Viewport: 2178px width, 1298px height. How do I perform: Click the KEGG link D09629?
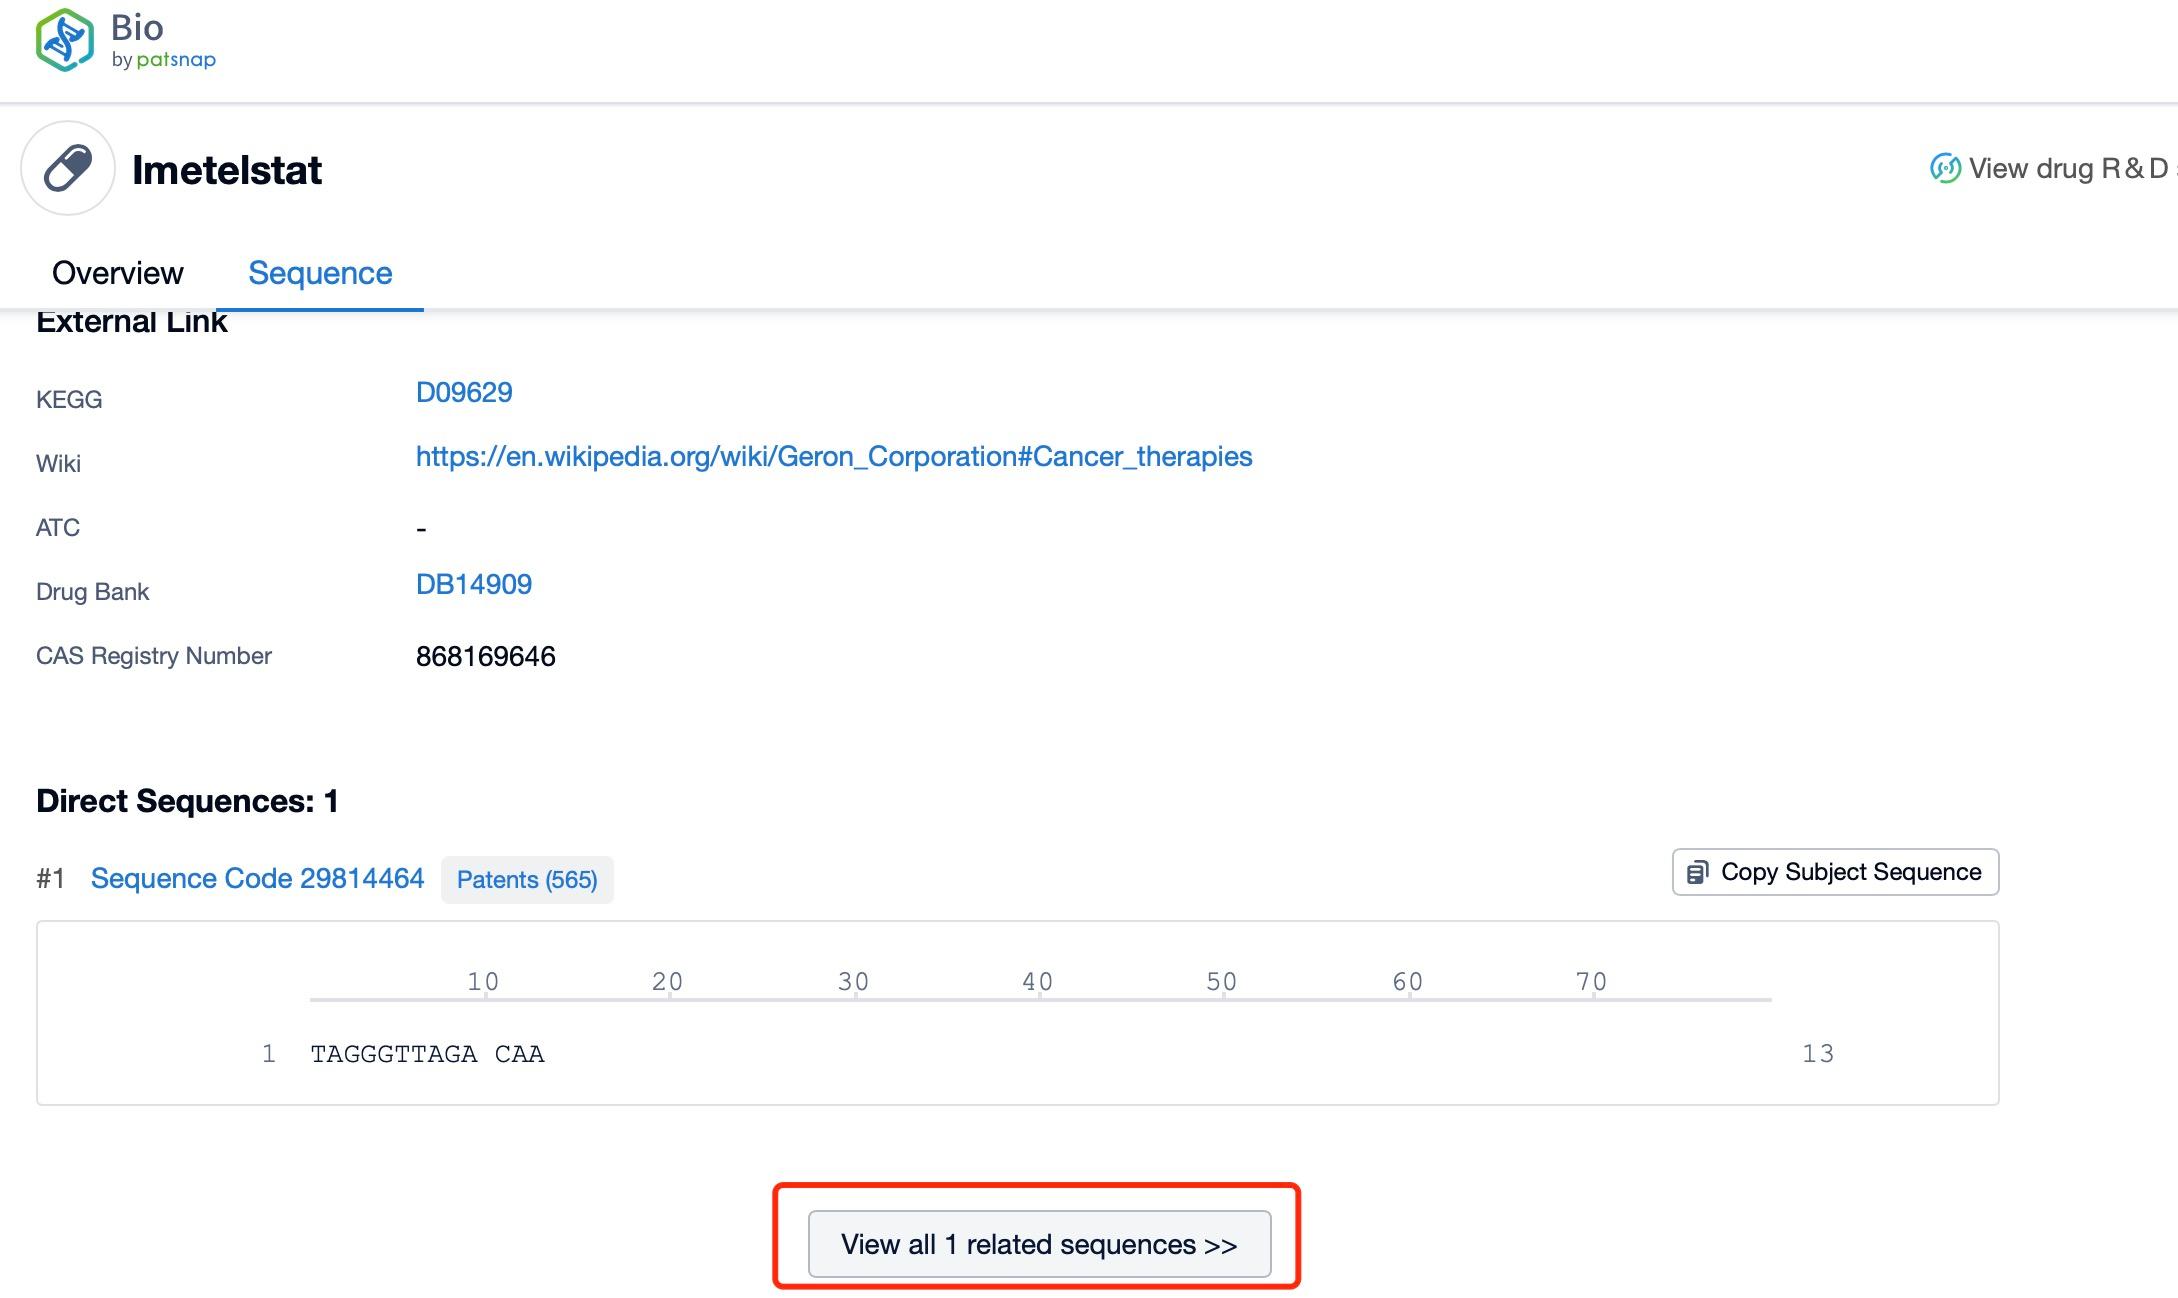click(x=463, y=392)
